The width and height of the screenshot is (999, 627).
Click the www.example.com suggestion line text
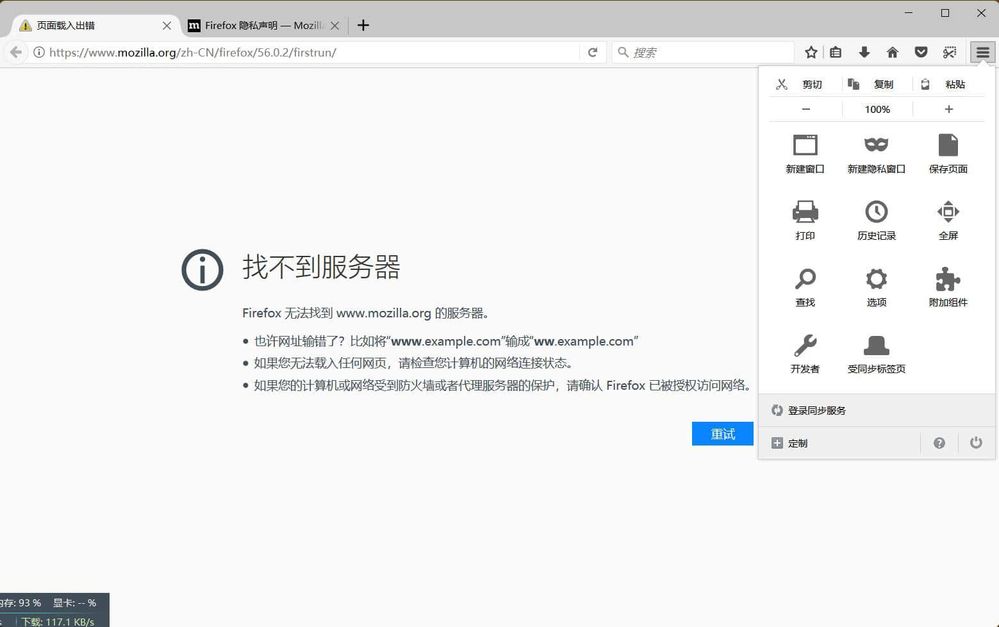(446, 341)
